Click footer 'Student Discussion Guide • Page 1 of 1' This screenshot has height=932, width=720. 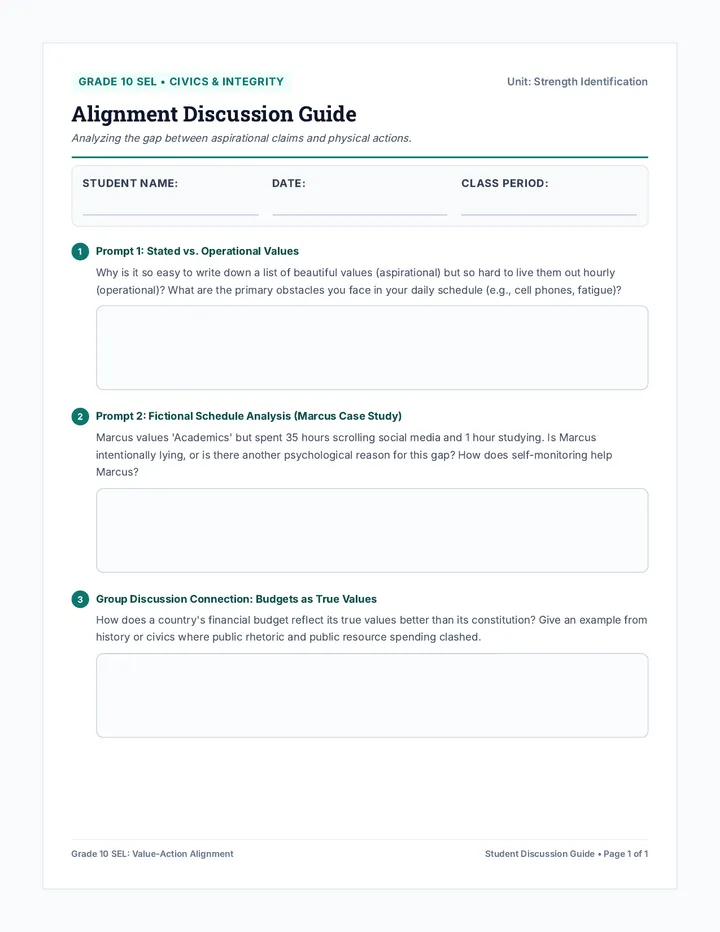[567, 854]
